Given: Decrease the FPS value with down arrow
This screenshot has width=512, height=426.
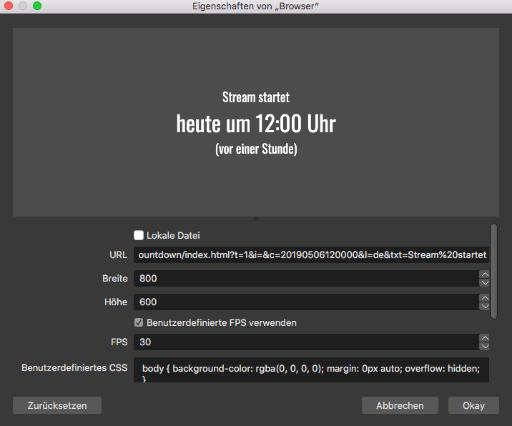Looking at the screenshot, I should pyautogui.click(x=484, y=346).
